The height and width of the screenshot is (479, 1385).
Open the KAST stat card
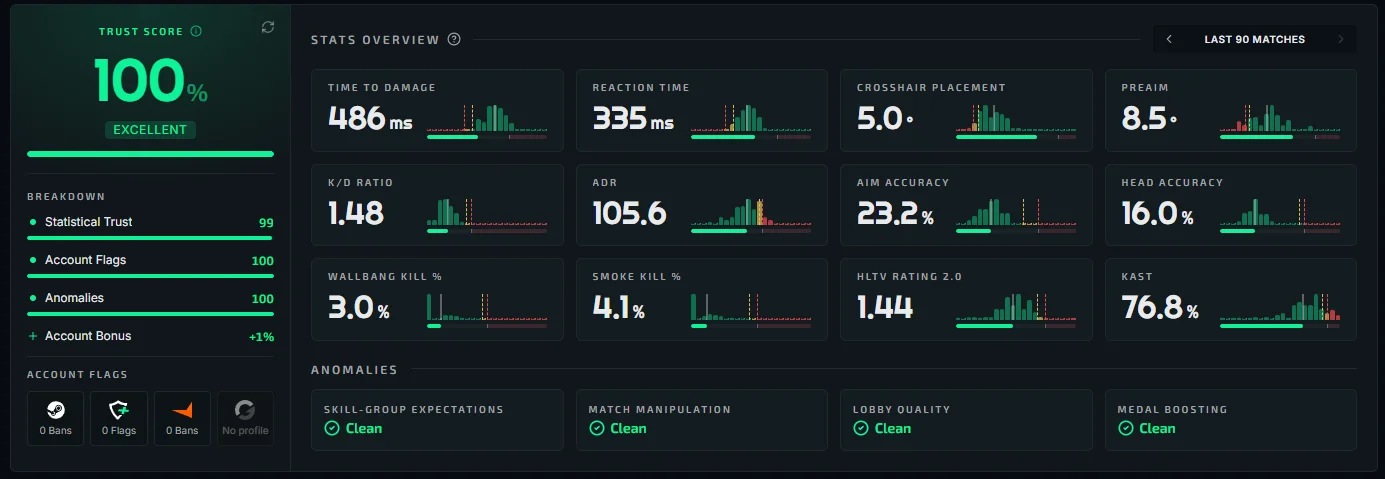pyautogui.click(x=1231, y=300)
